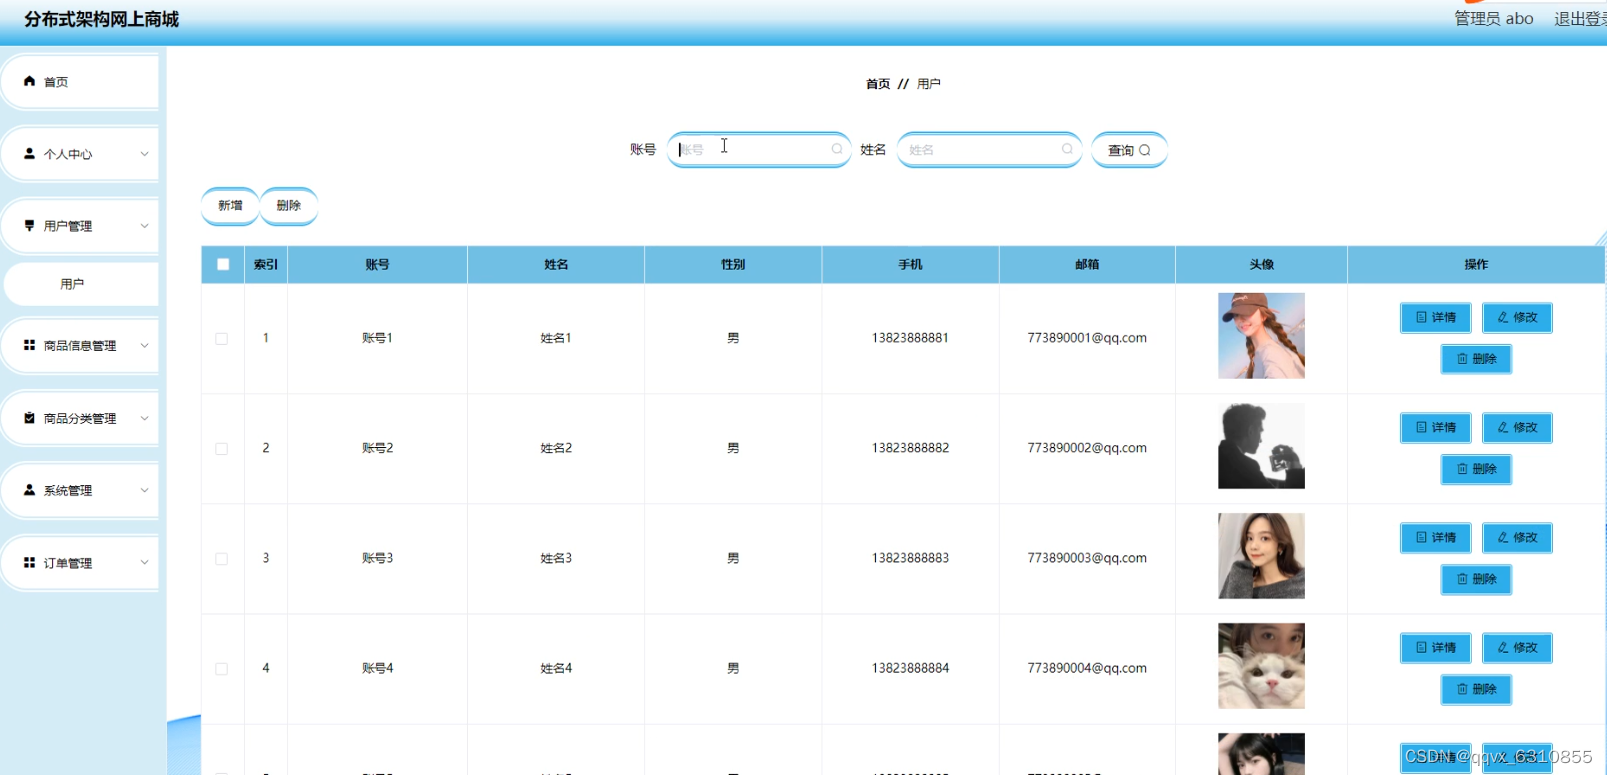This screenshot has height=775, width=1607.
Task: Open the 系统管理 menu
Action: 80,490
